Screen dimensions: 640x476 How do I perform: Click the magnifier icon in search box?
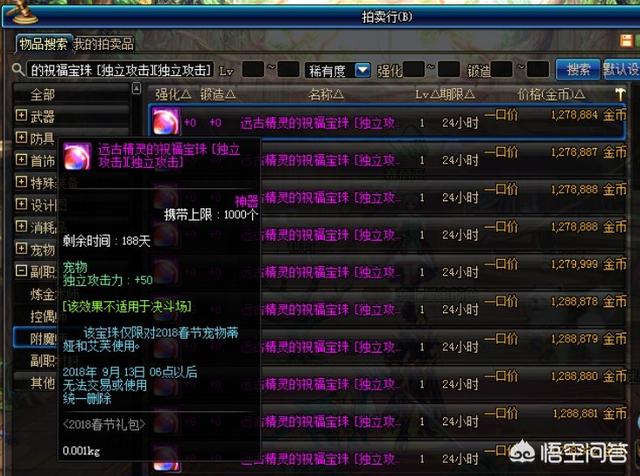(20, 70)
